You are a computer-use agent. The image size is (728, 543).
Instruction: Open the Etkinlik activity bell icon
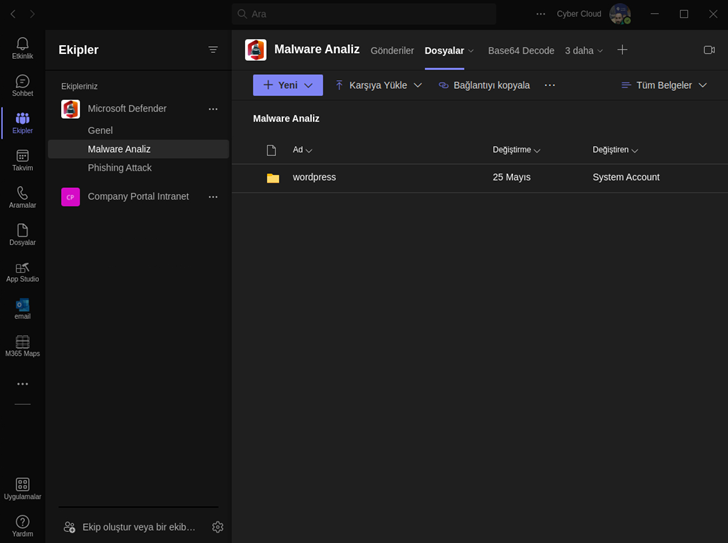pyautogui.click(x=22, y=48)
